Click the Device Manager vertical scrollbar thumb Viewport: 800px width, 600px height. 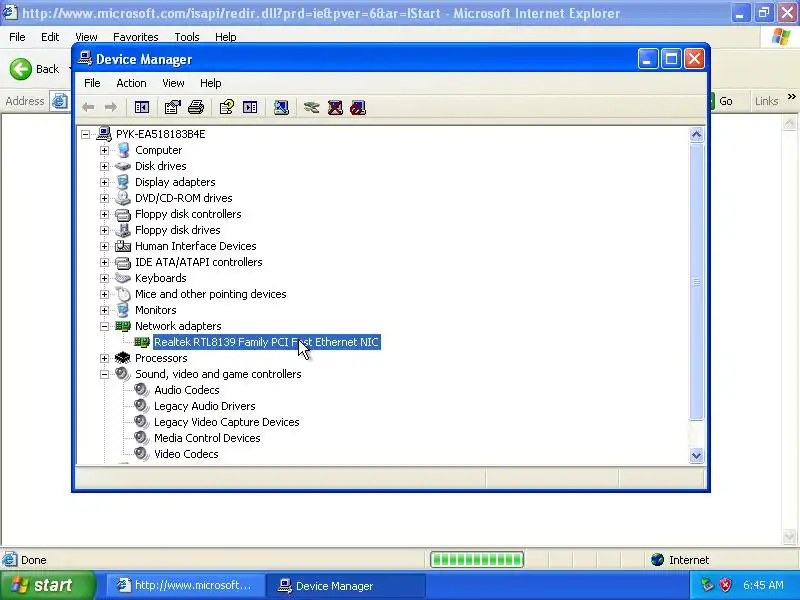click(696, 282)
